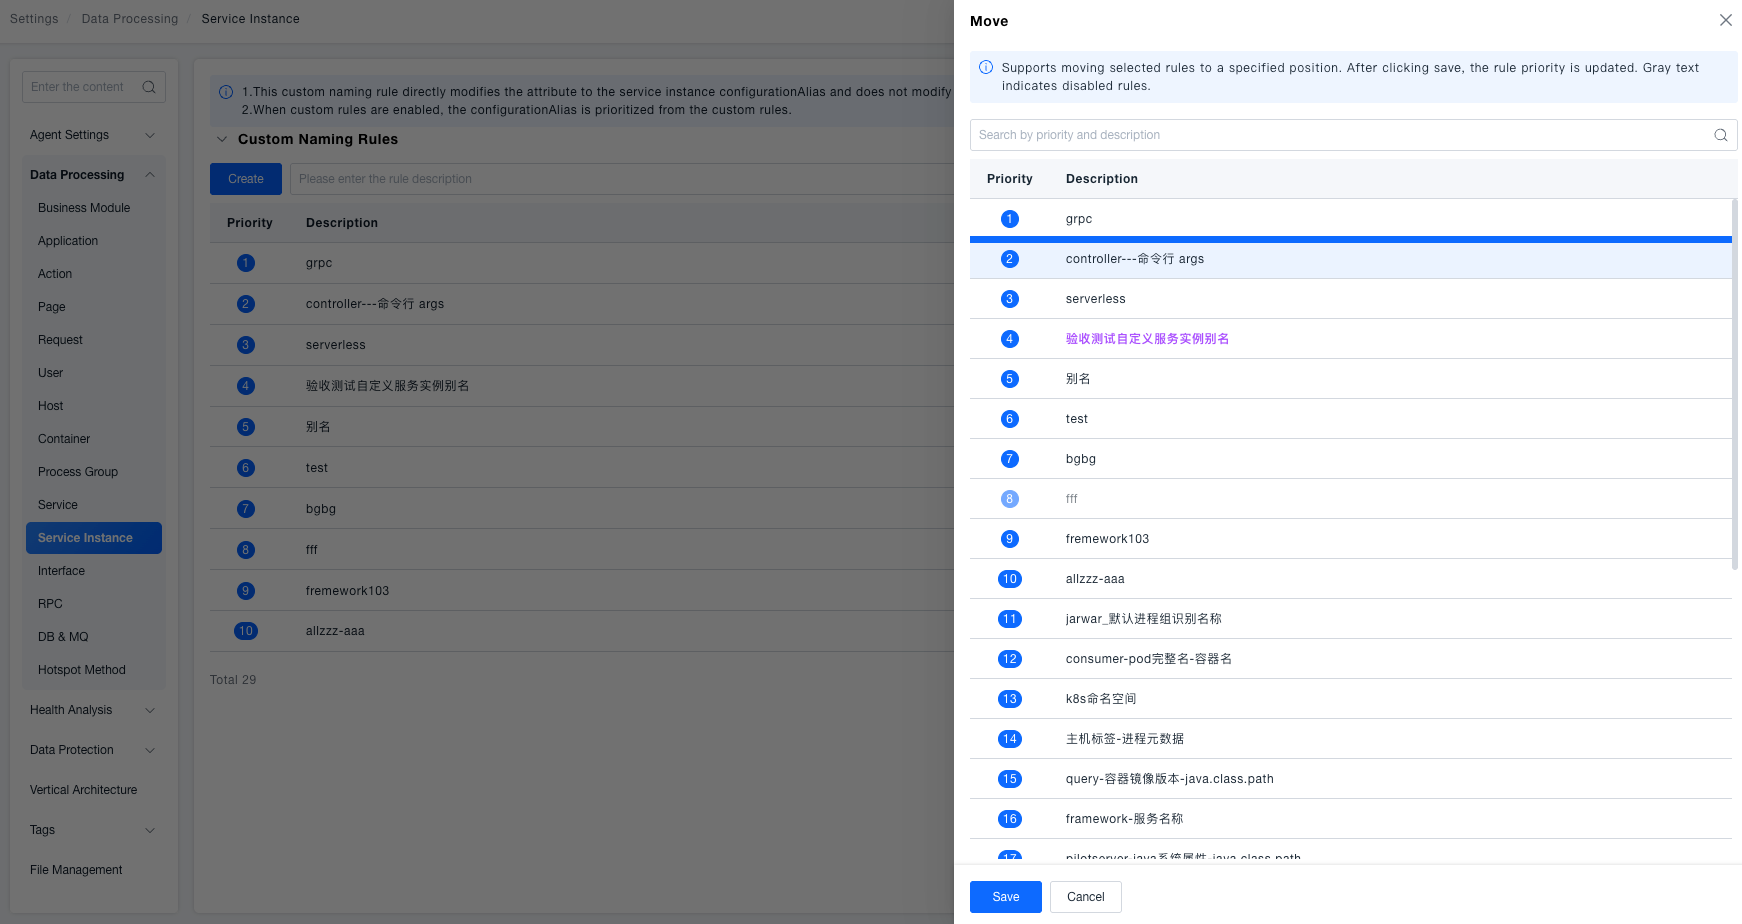Click the bgbg row in background rules table
The height and width of the screenshot is (924, 1742).
[x=582, y=509]
